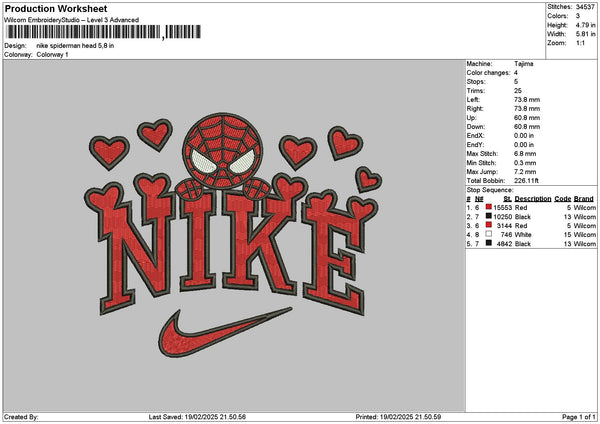Screen dimensions: 600x424
Task: Click the 'Stop Sequence:' heading
Action: click(490, 190)
